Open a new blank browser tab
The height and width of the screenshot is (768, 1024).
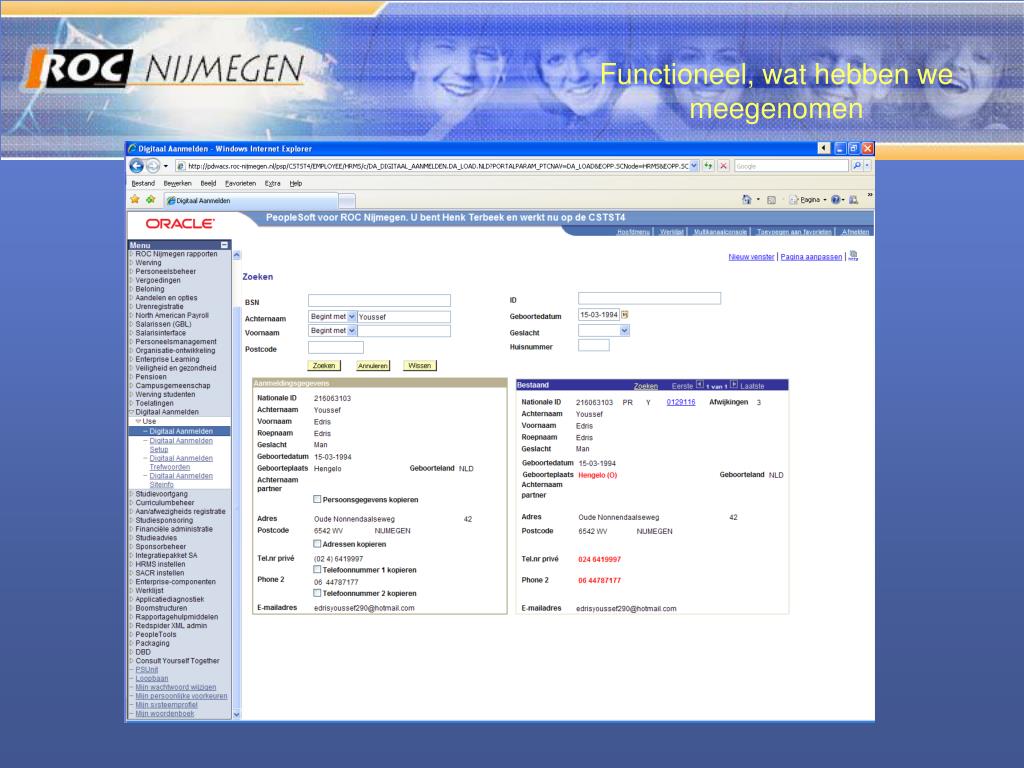pos(347,200)
